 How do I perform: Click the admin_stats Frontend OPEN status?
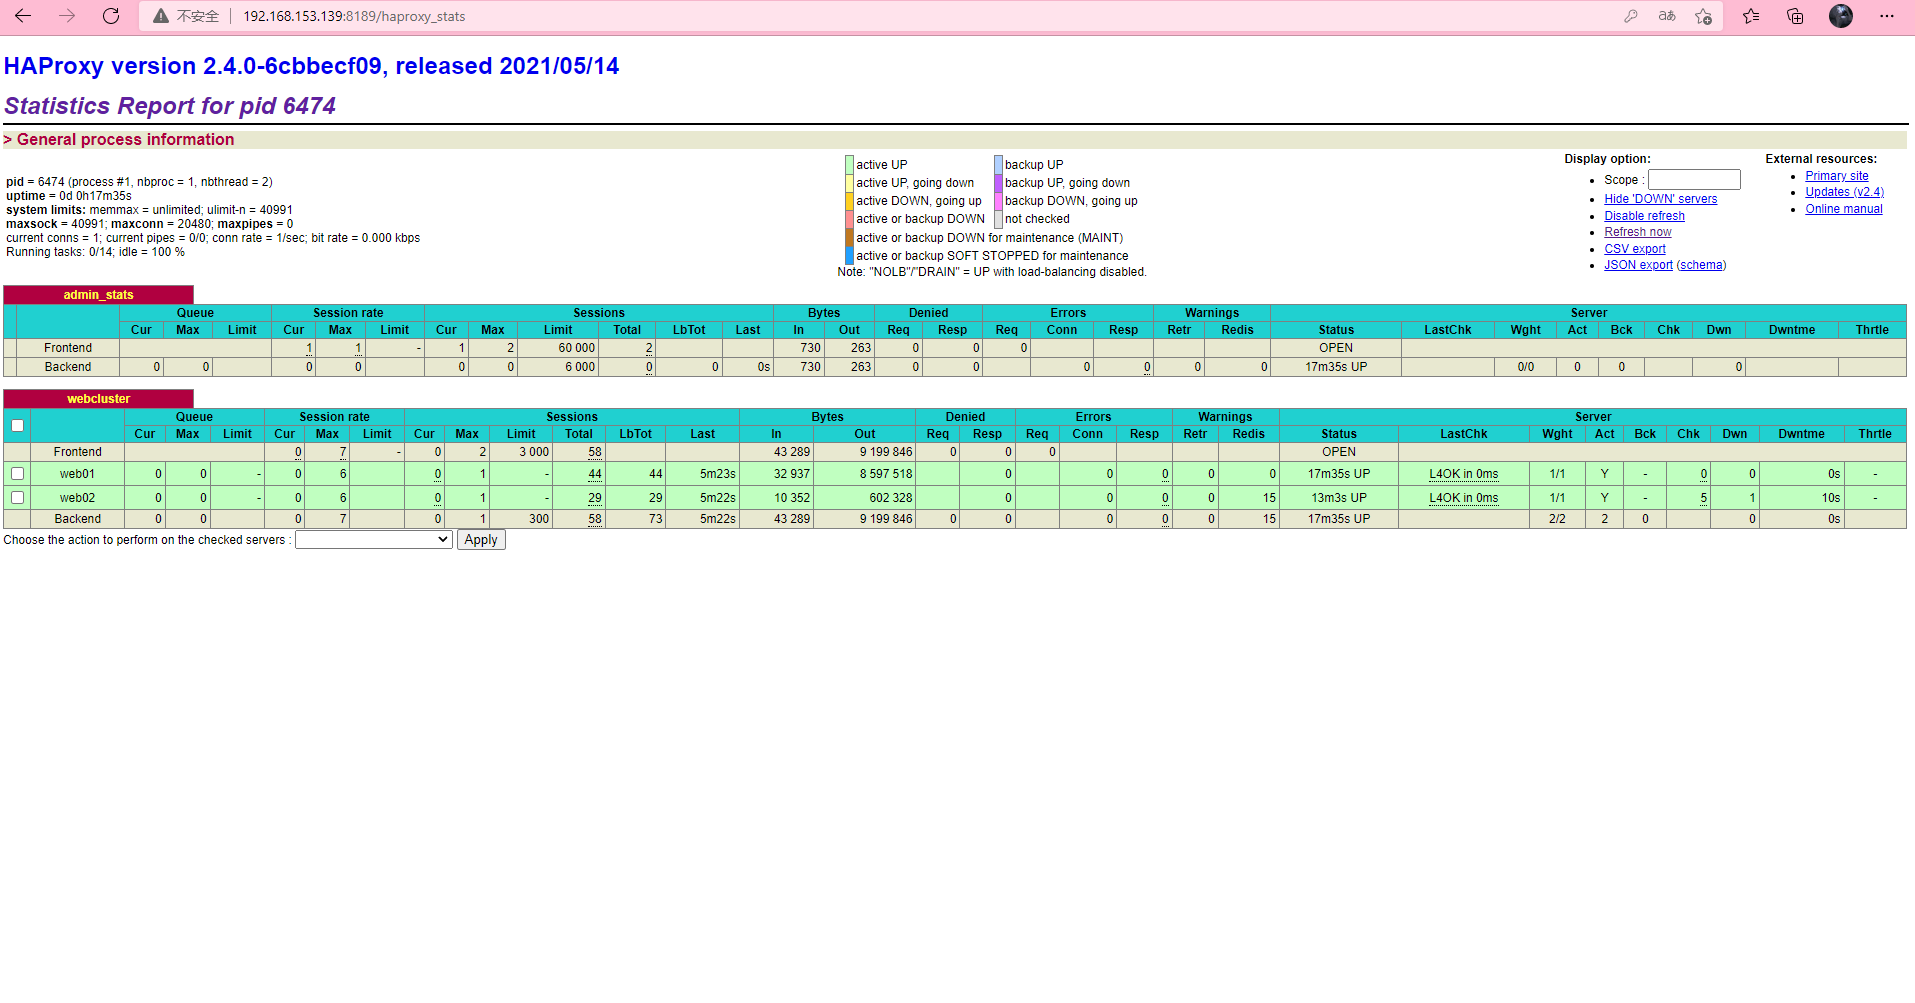(1336, 348)
